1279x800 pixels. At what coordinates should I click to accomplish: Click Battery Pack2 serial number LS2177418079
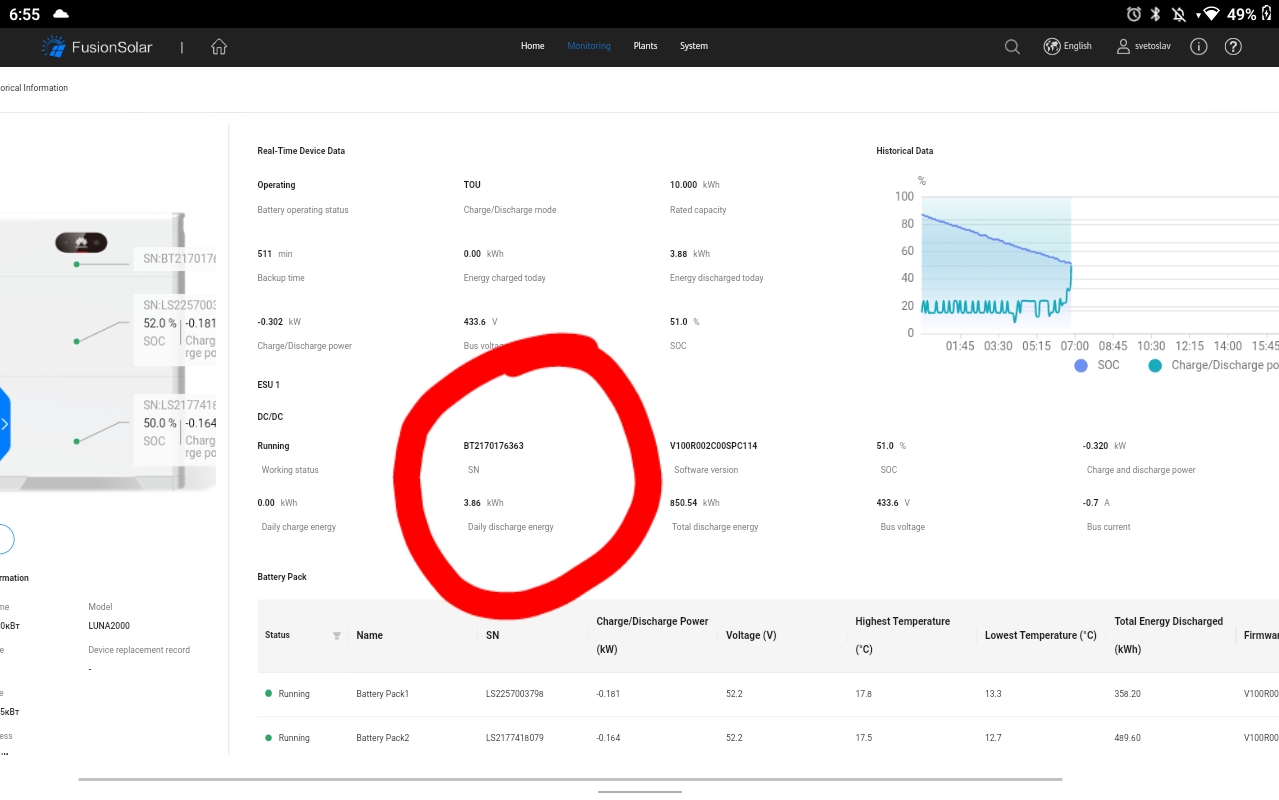pos(514,738)
